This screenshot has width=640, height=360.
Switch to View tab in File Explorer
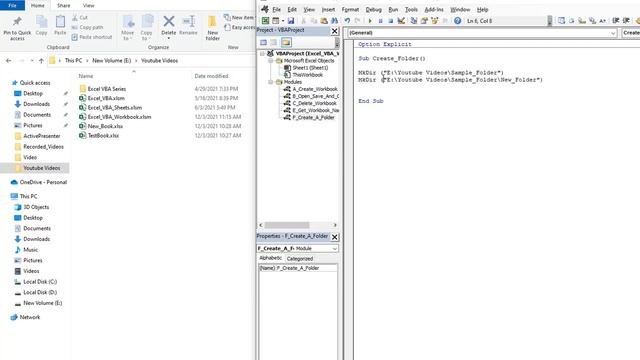[x=88, y=5]
